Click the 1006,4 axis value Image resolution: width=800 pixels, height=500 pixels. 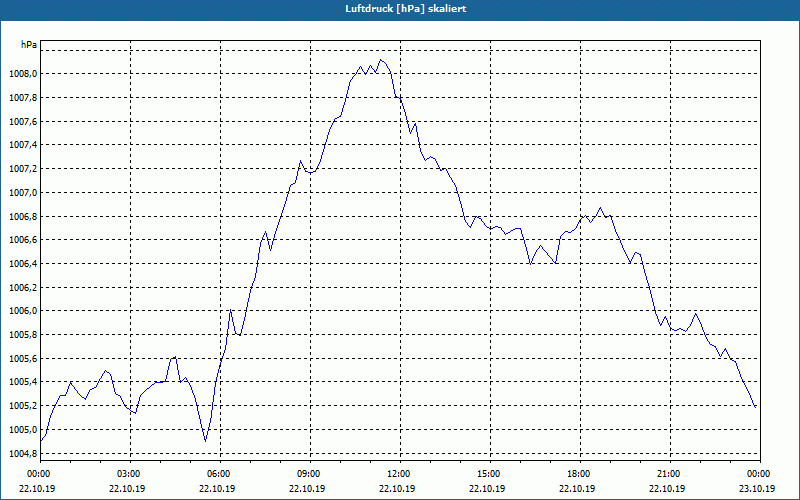tap(23, 264)
